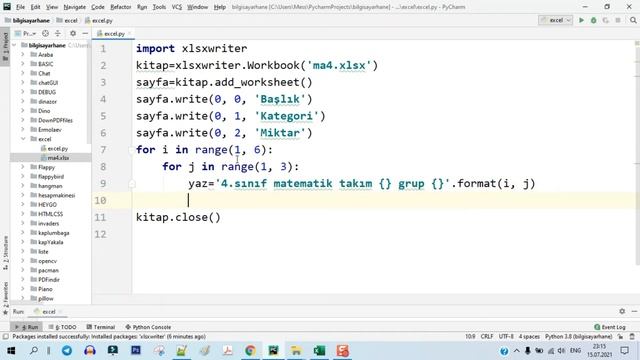Expand the Araba folder
Screen dimensions: 640x360
23,54
